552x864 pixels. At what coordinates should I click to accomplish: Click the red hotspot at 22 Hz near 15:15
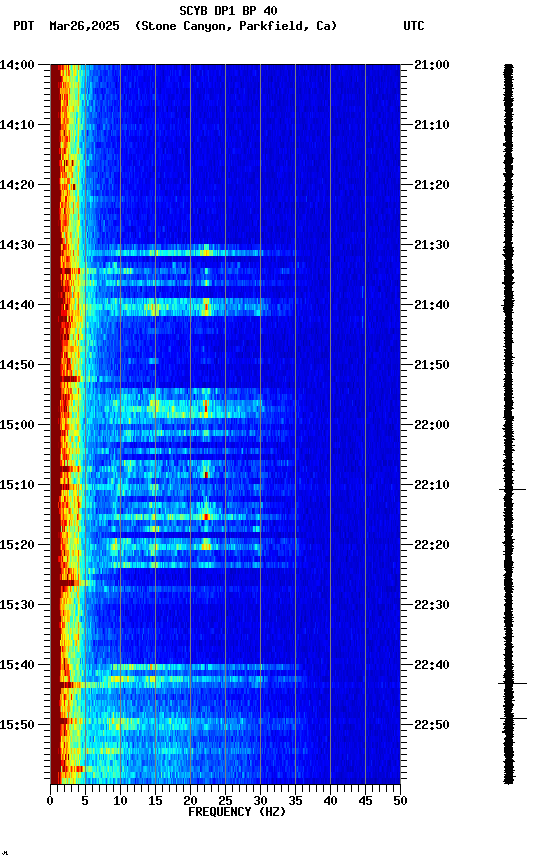coord(207,517)
